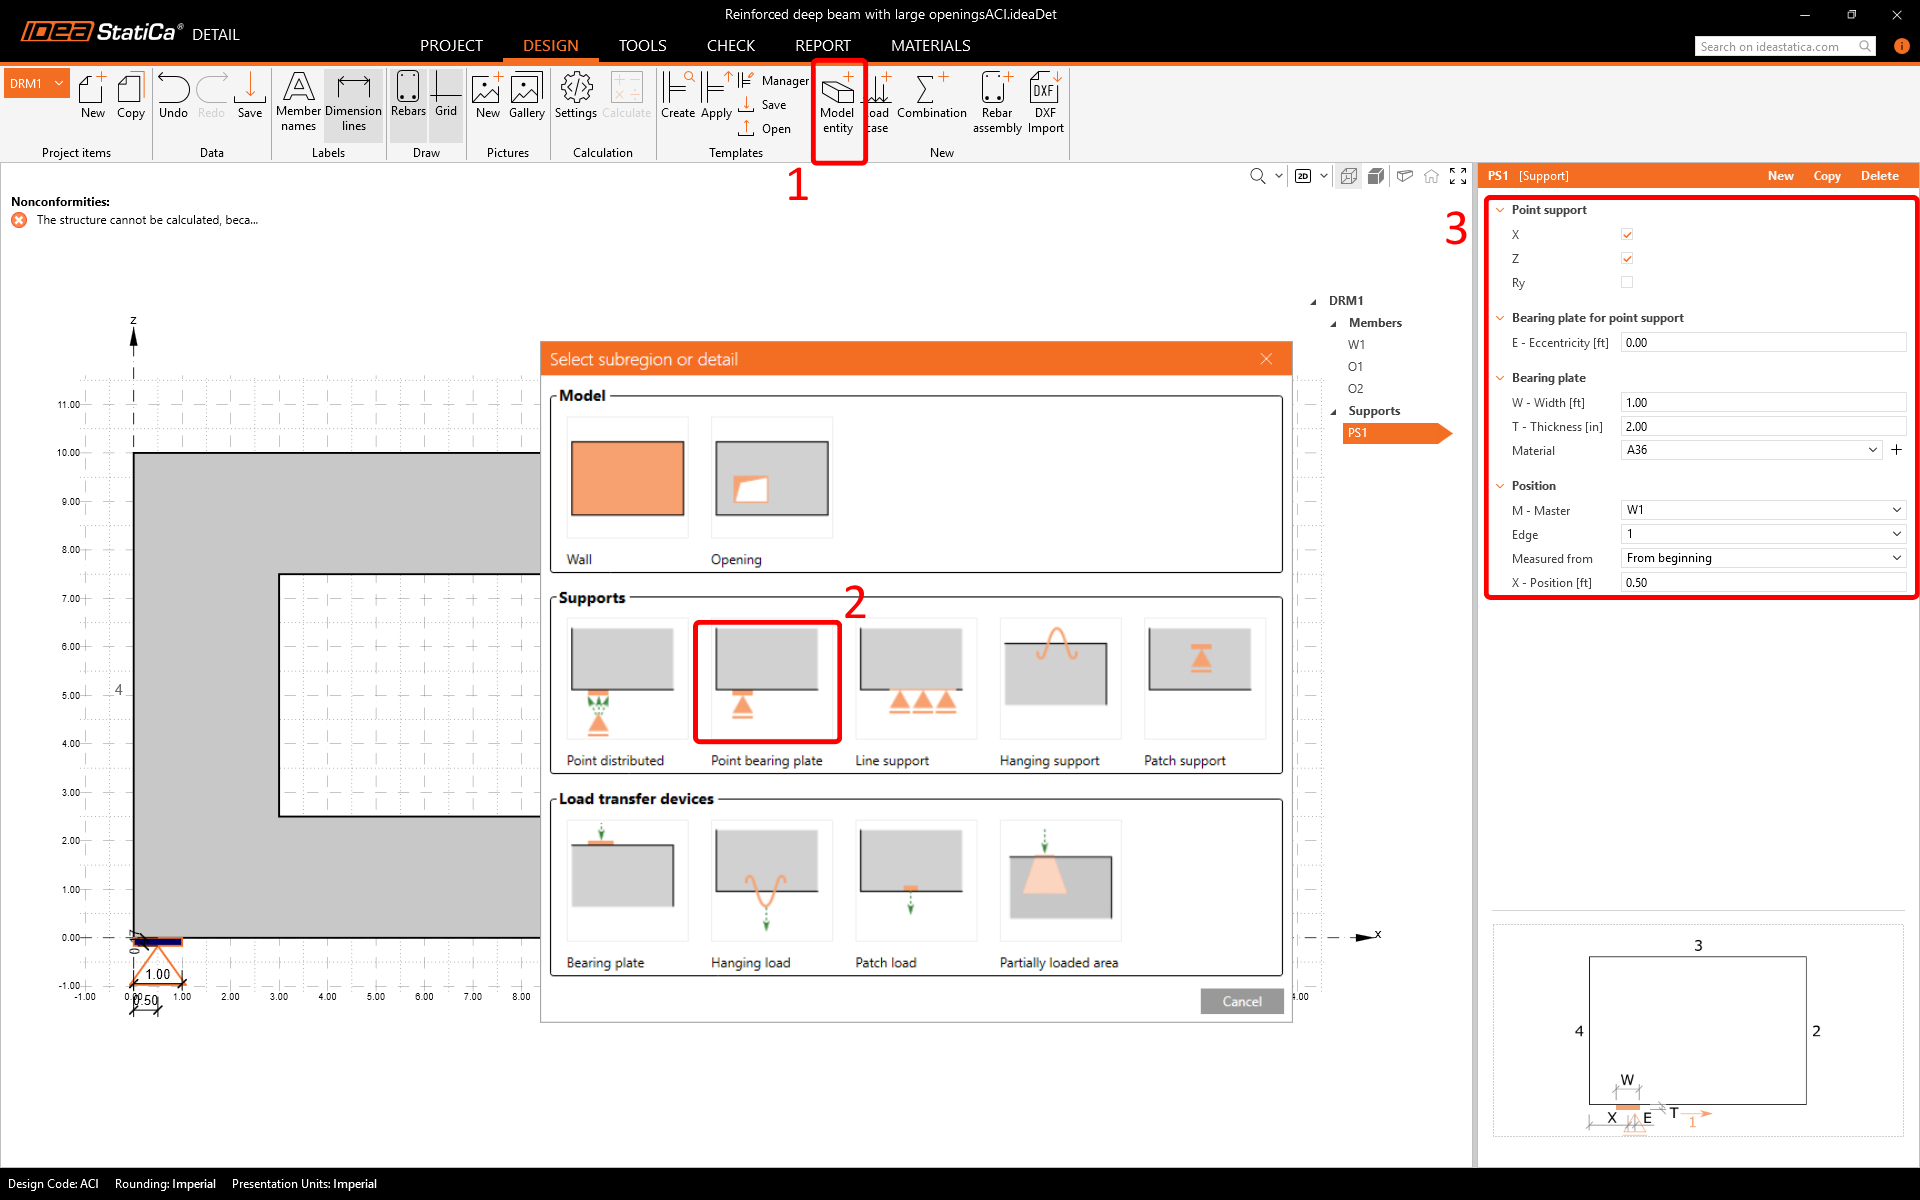1920x1200 pixels.
Task: Toggle the Z restraint checkbox
Action: click(1627, 259)
